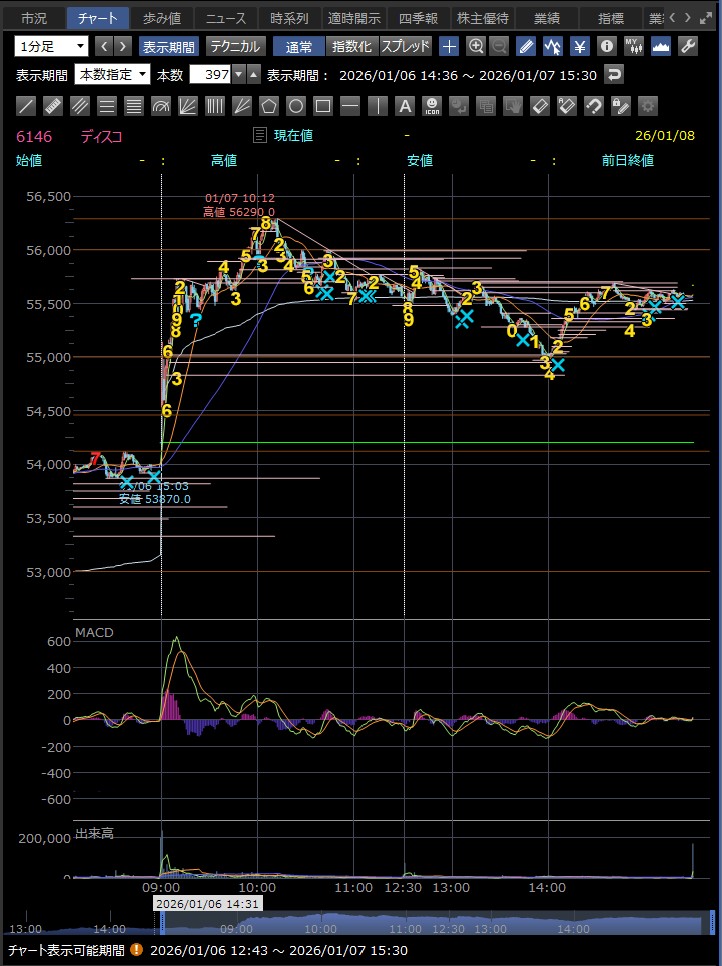
Task: Switch to the ニュース tab
Action: coord(226,18)
